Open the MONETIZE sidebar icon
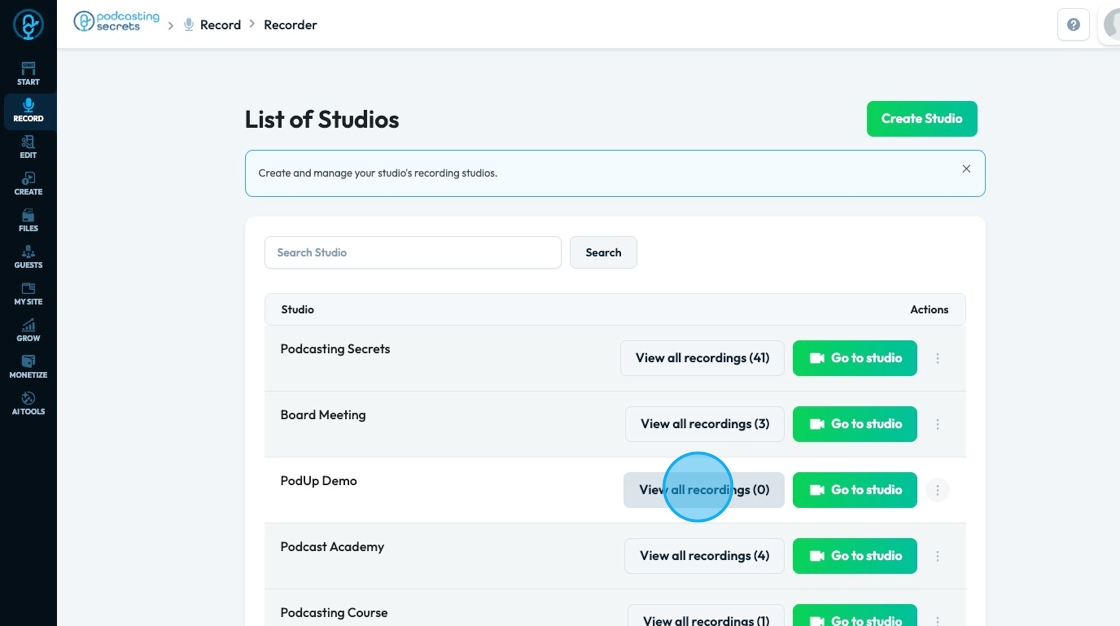Image resolution: width=1120 pixels, height=626 pixels. click(x=28, y=367)
